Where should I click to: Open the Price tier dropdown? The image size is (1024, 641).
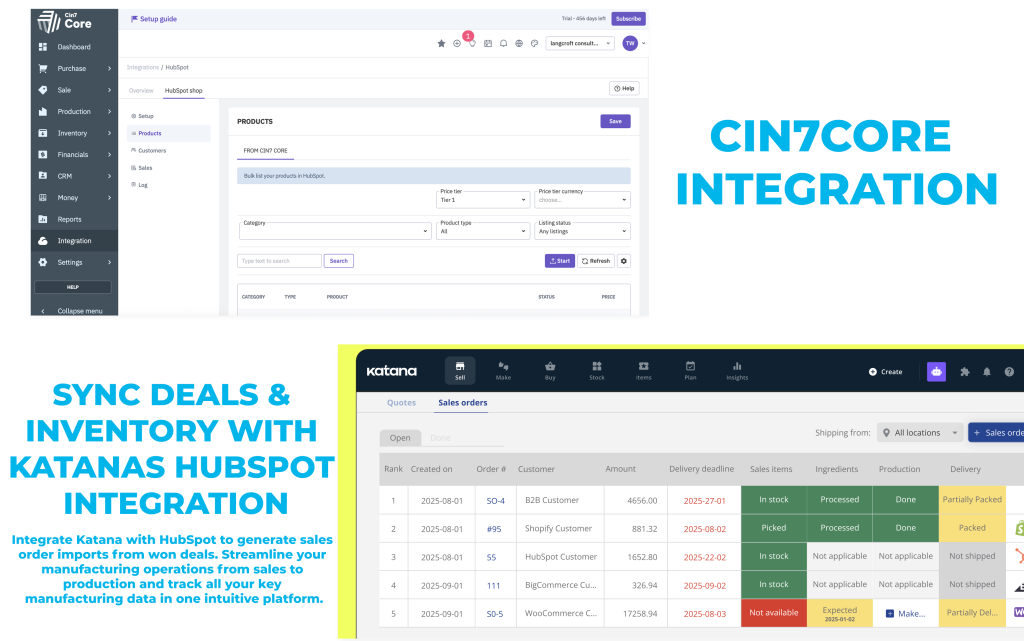coord(483,200)
